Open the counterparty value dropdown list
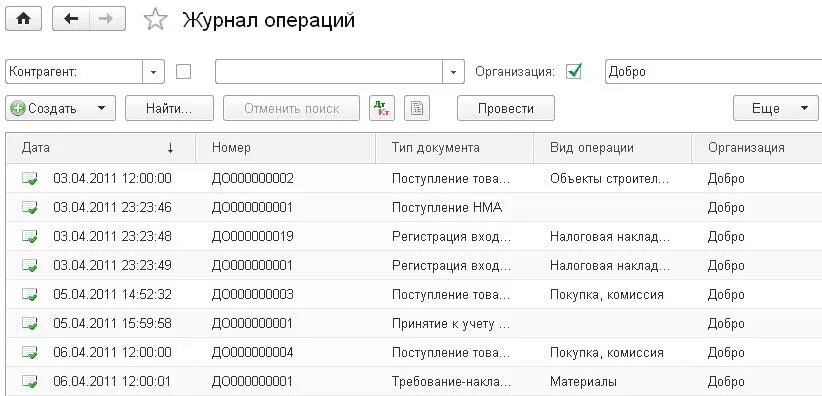Image resolution: width=822 pixels, height=396 pixels. click(453, 72)
